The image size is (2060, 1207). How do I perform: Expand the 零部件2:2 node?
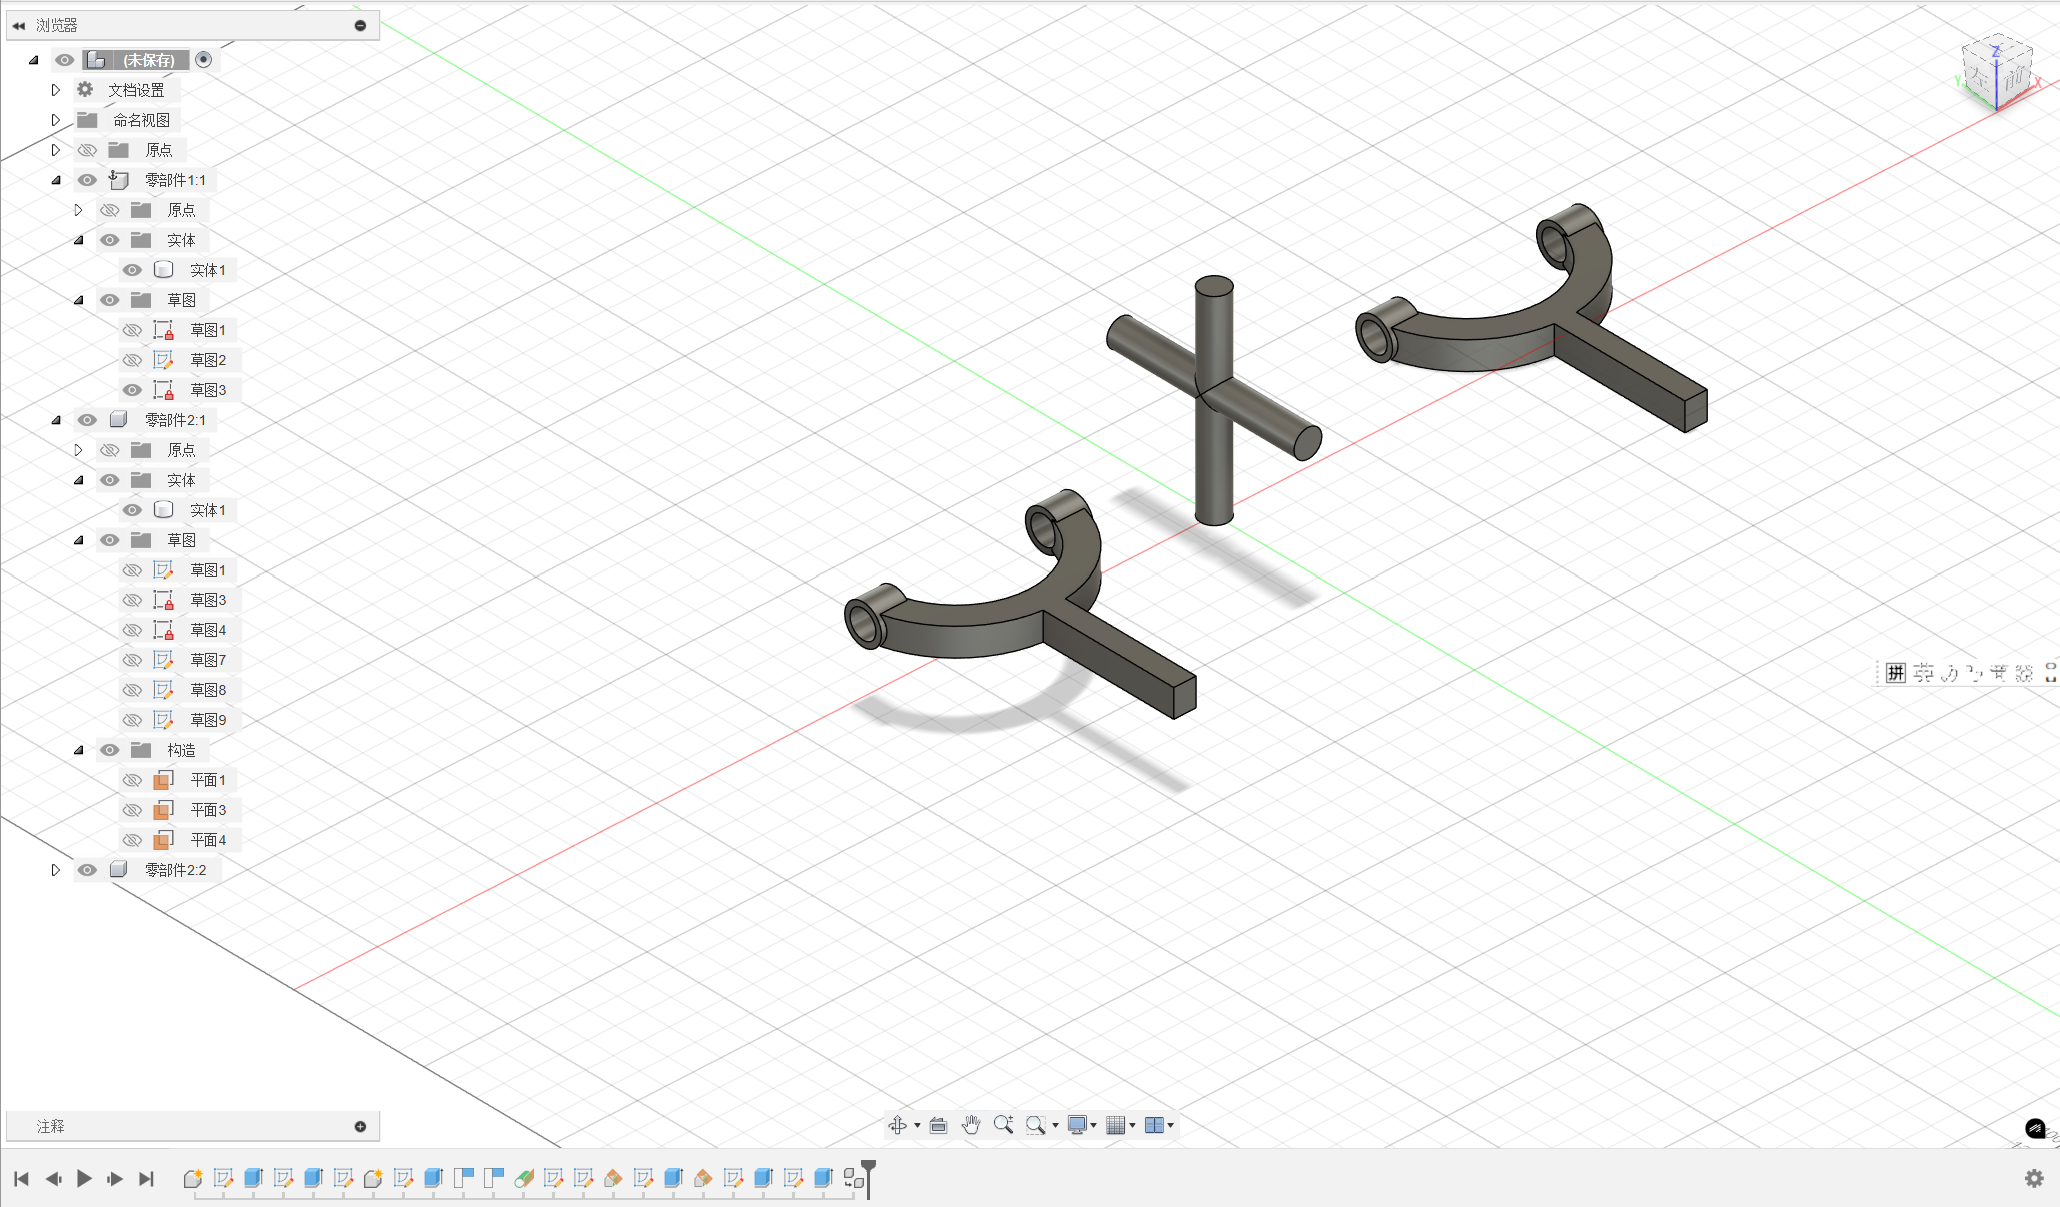(x=56, y=870)
